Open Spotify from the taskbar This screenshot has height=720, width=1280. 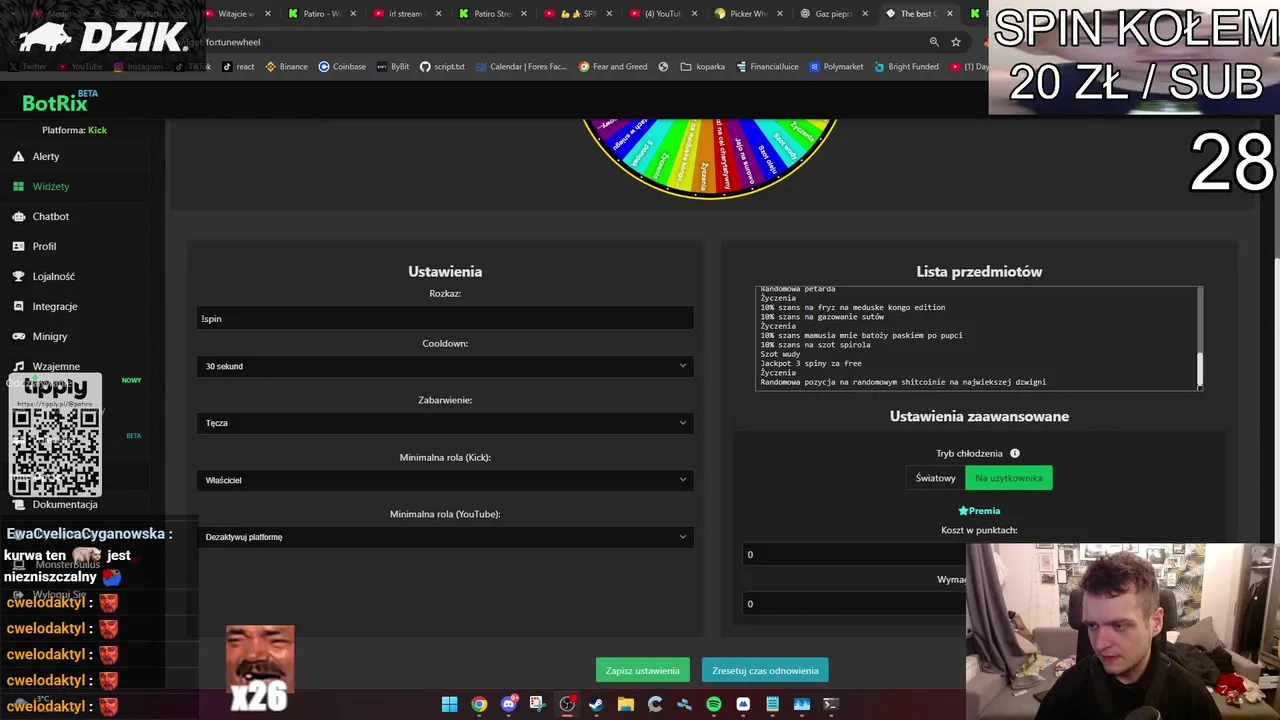[x=714, y=704]
